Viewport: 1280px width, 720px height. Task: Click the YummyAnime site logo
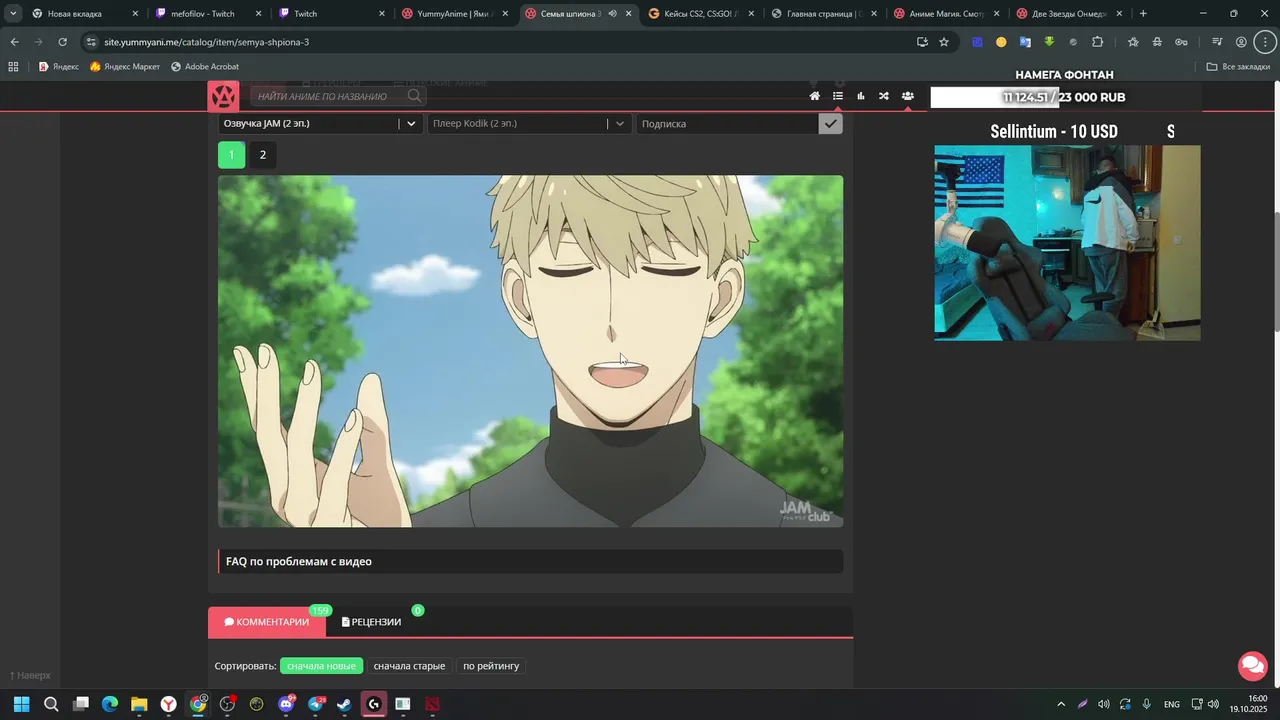pos(223,96)
